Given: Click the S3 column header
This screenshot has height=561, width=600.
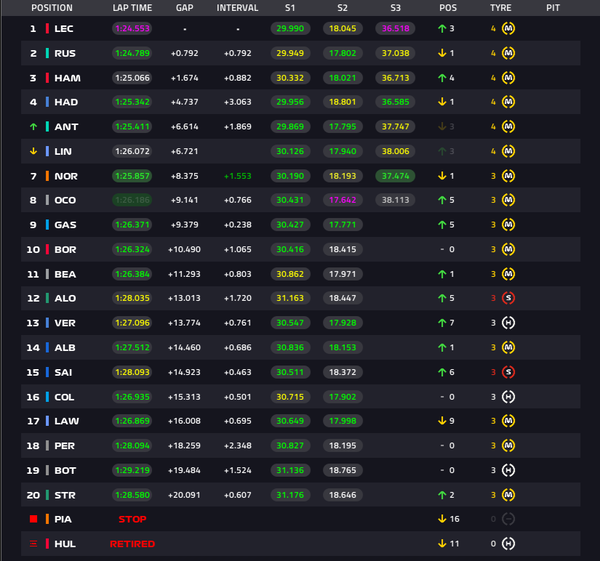Looking at the screenshot, I should 396,8.
